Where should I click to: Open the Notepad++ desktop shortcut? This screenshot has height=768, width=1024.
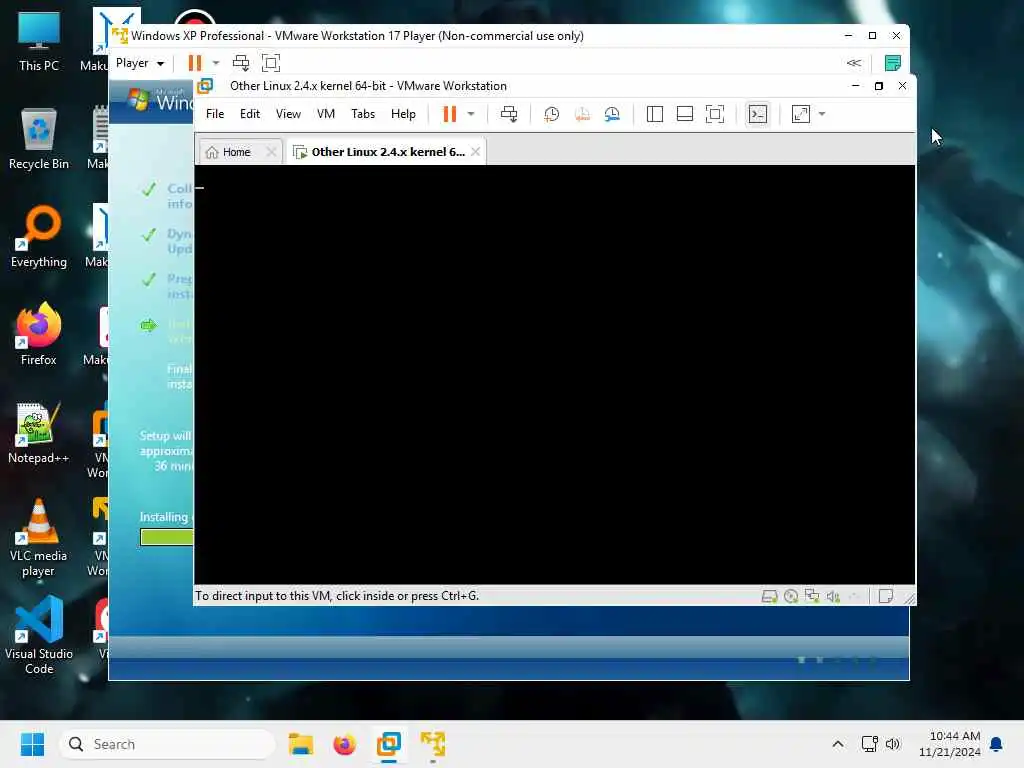(x=39, y=432)
